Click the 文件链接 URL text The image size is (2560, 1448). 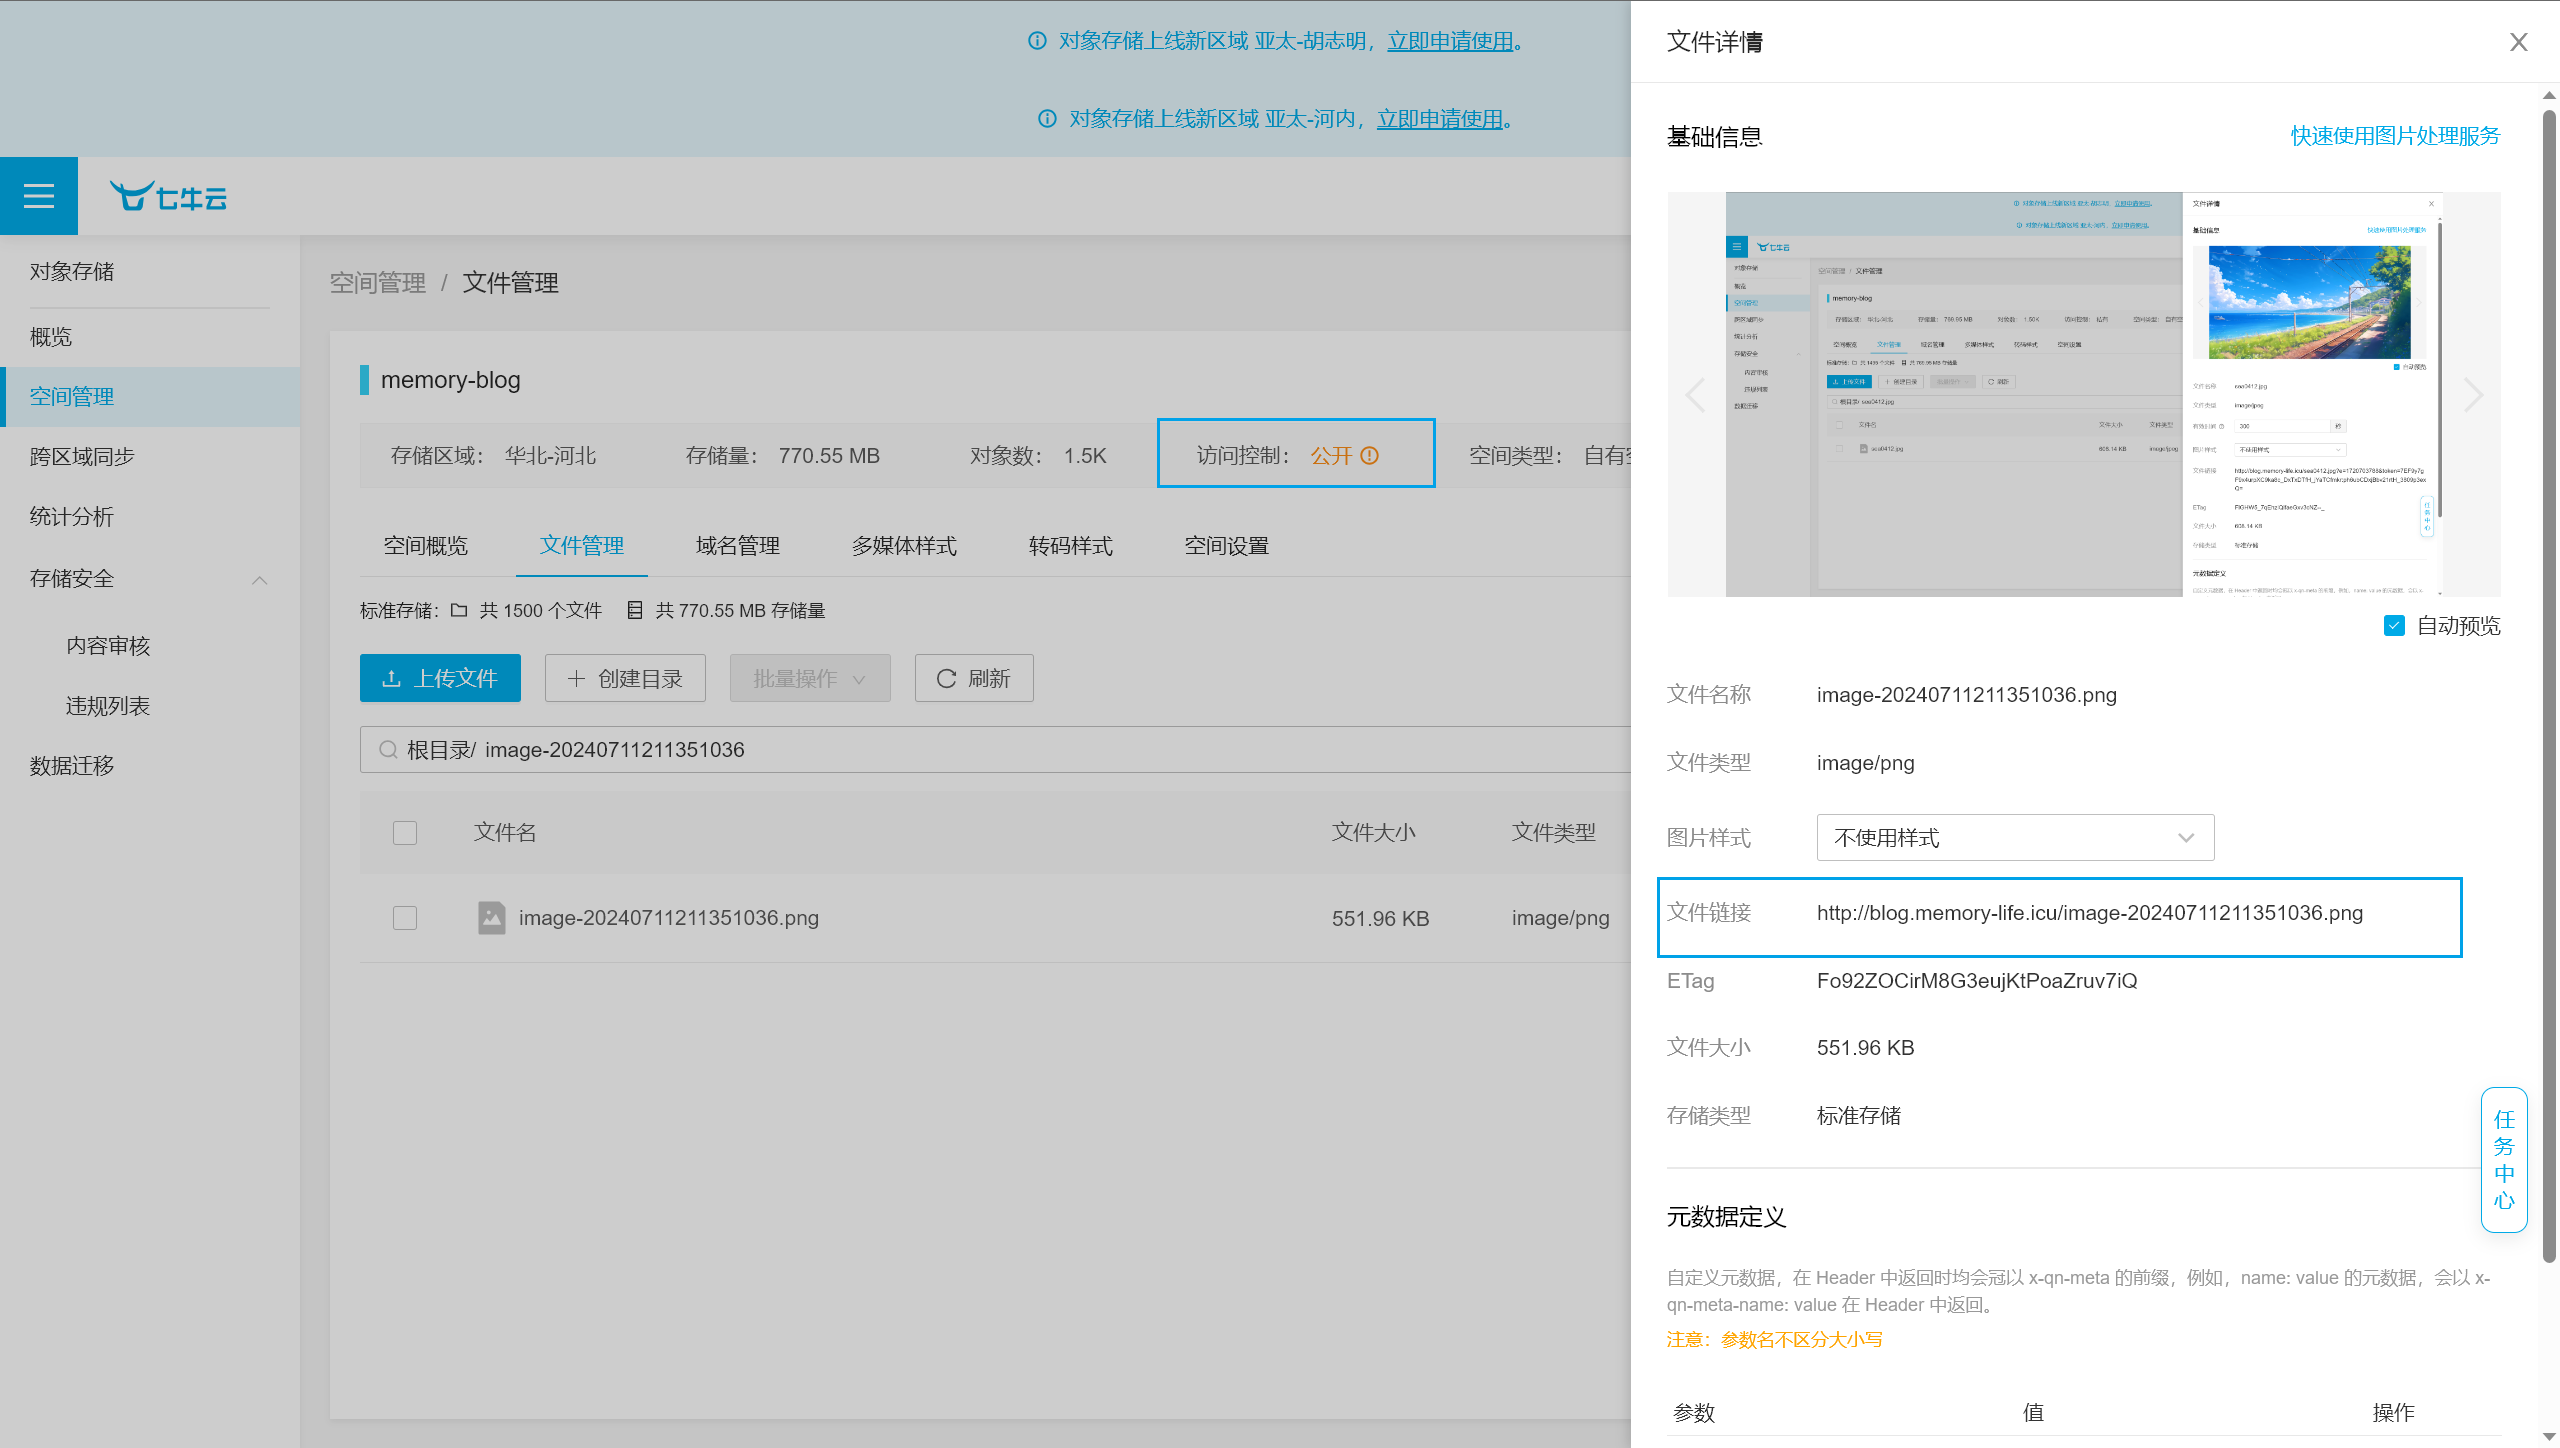point(2090,913)
